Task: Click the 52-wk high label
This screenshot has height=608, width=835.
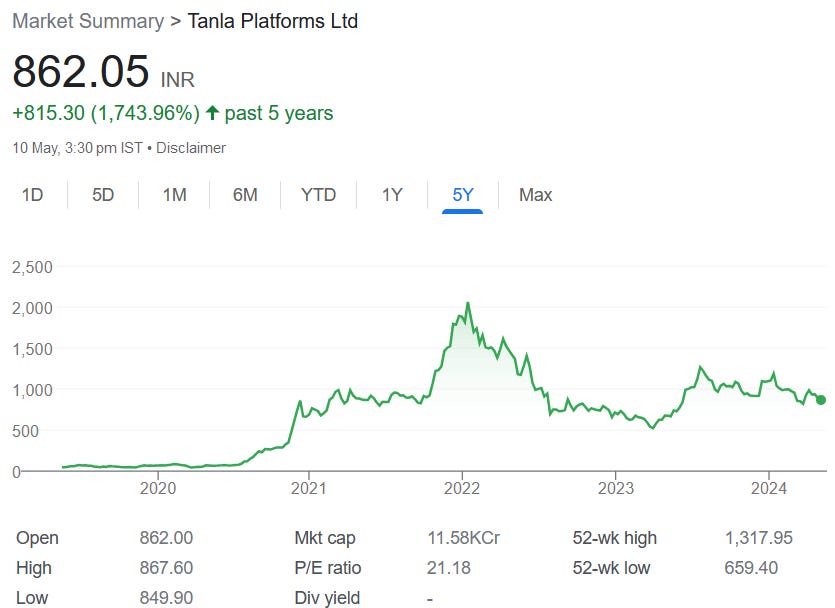Action: click(x=615, y=538)
